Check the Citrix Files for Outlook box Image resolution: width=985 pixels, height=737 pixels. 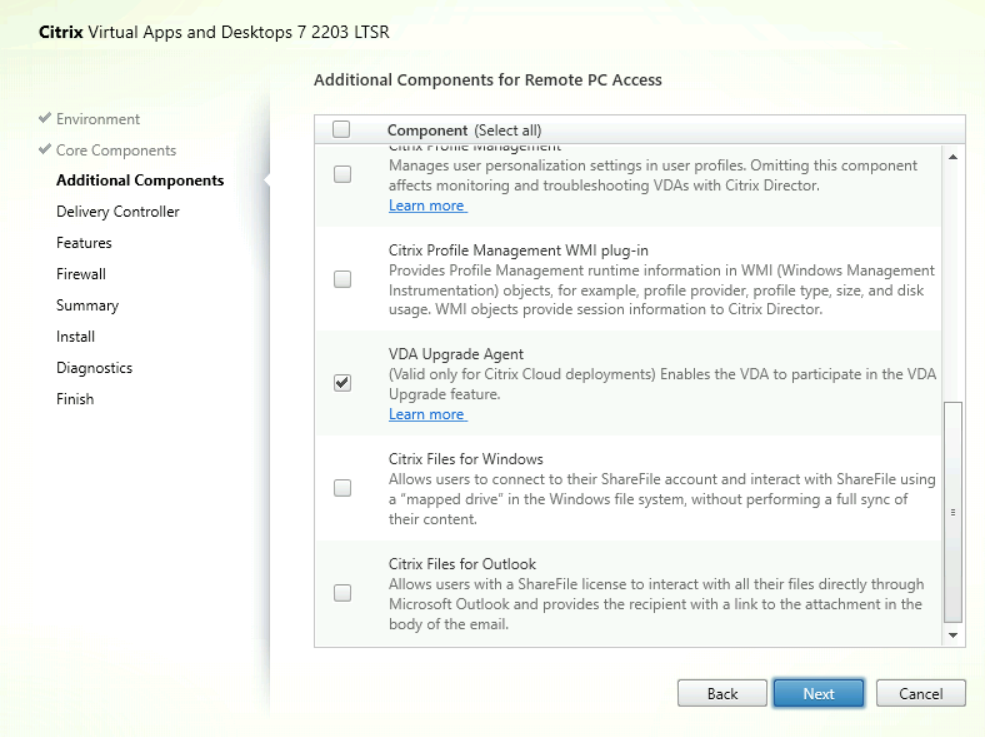[342, 592]
